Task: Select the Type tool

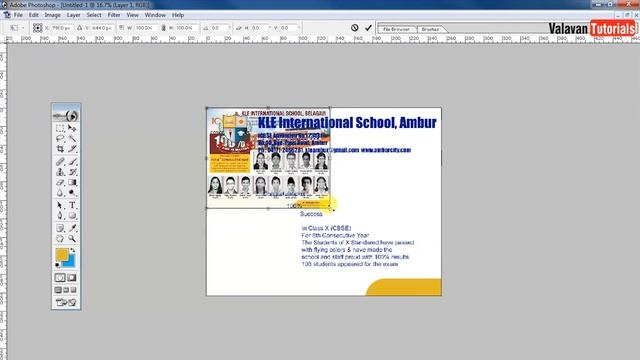Action: (x=72, y=205)
